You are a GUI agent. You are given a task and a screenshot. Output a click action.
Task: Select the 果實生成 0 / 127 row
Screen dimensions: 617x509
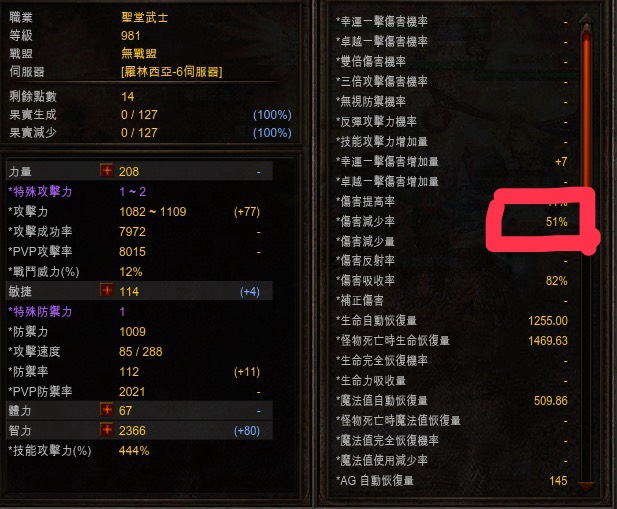click(150, 115)
